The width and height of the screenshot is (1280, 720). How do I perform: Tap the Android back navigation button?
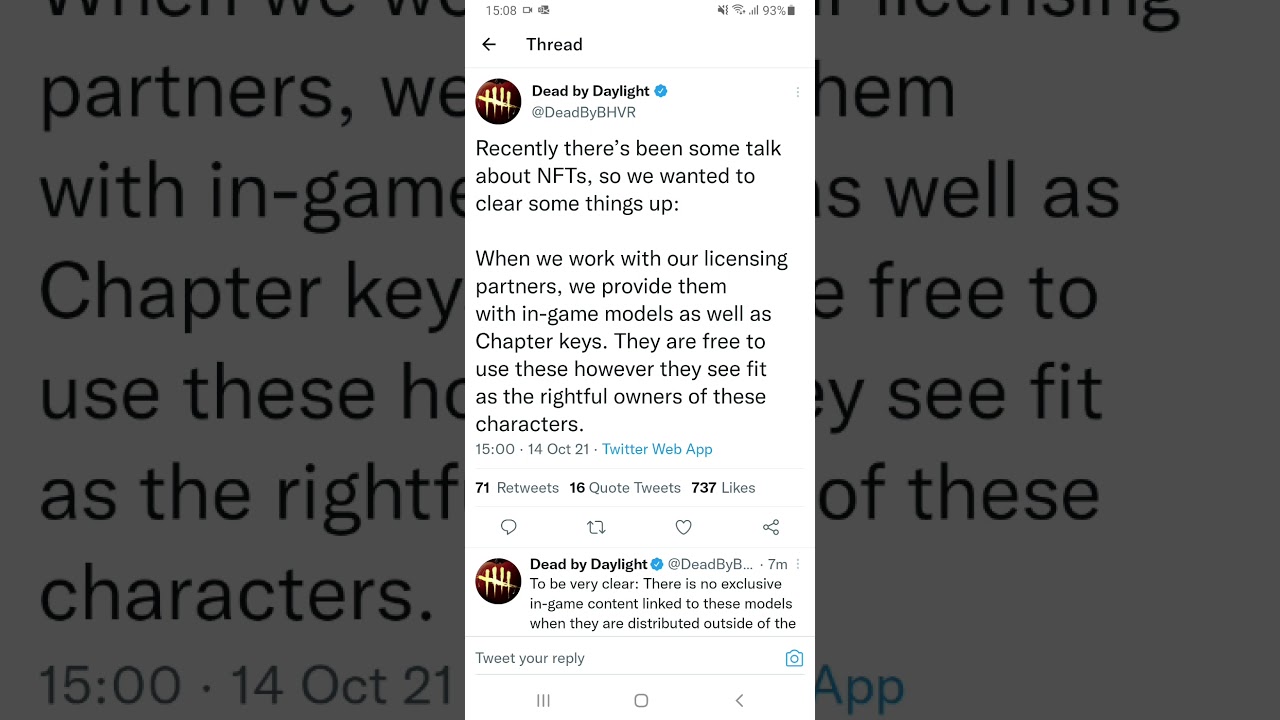pos(739,700)
